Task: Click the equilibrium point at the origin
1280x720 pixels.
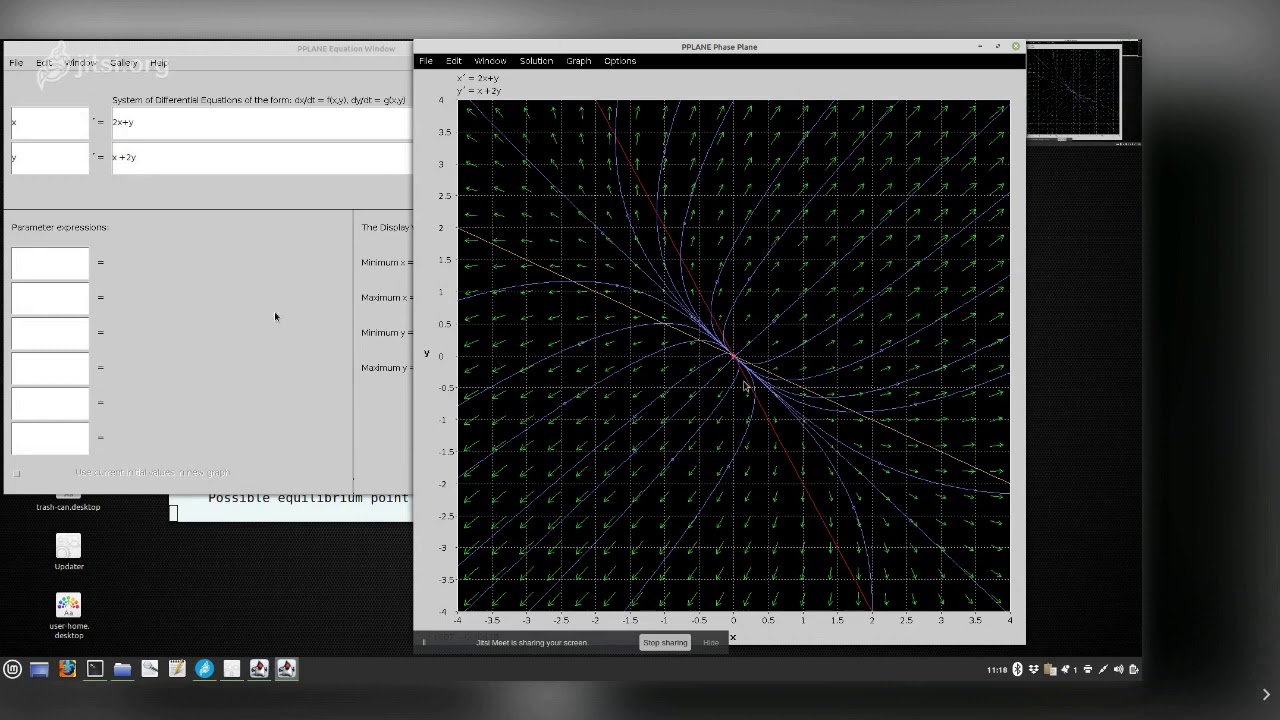Action: [x=733, y=356]
